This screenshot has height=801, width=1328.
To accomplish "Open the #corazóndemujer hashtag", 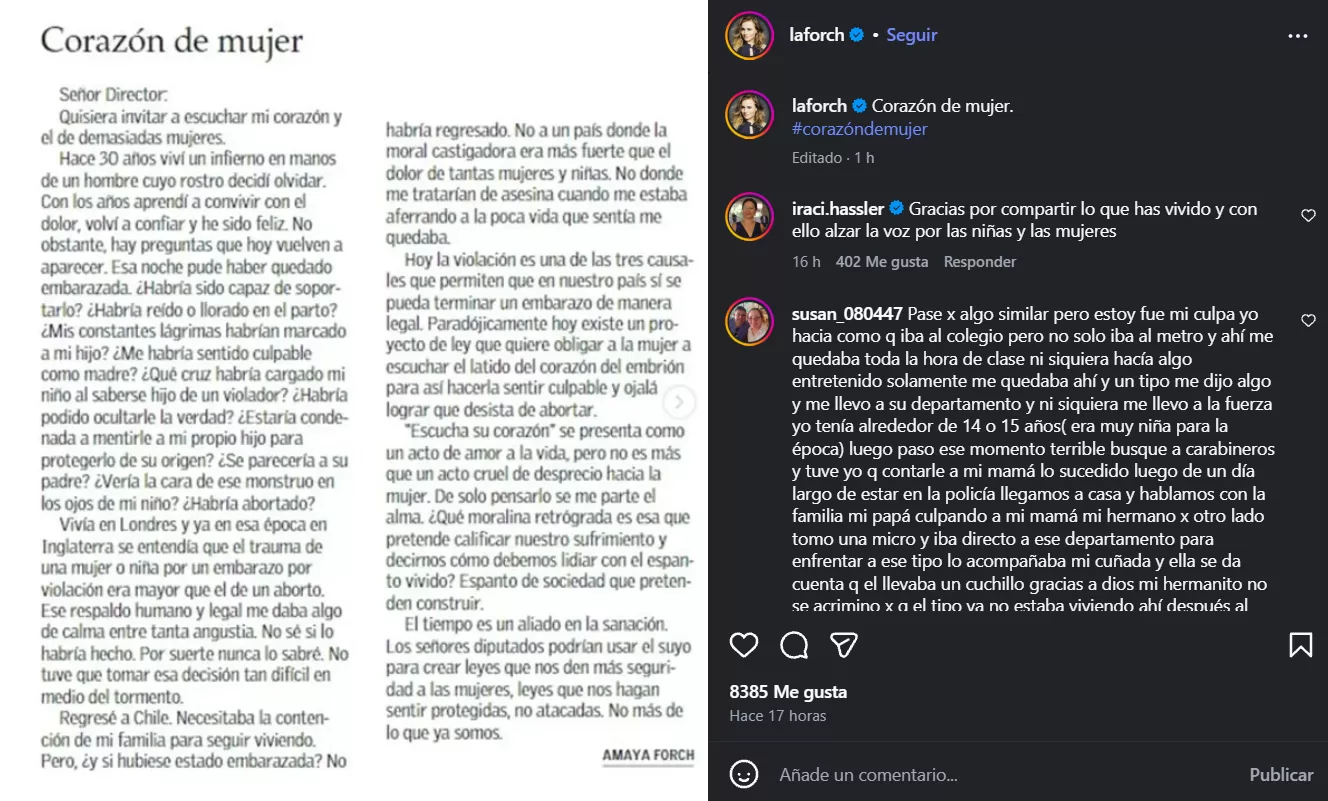I will [859, 129].
